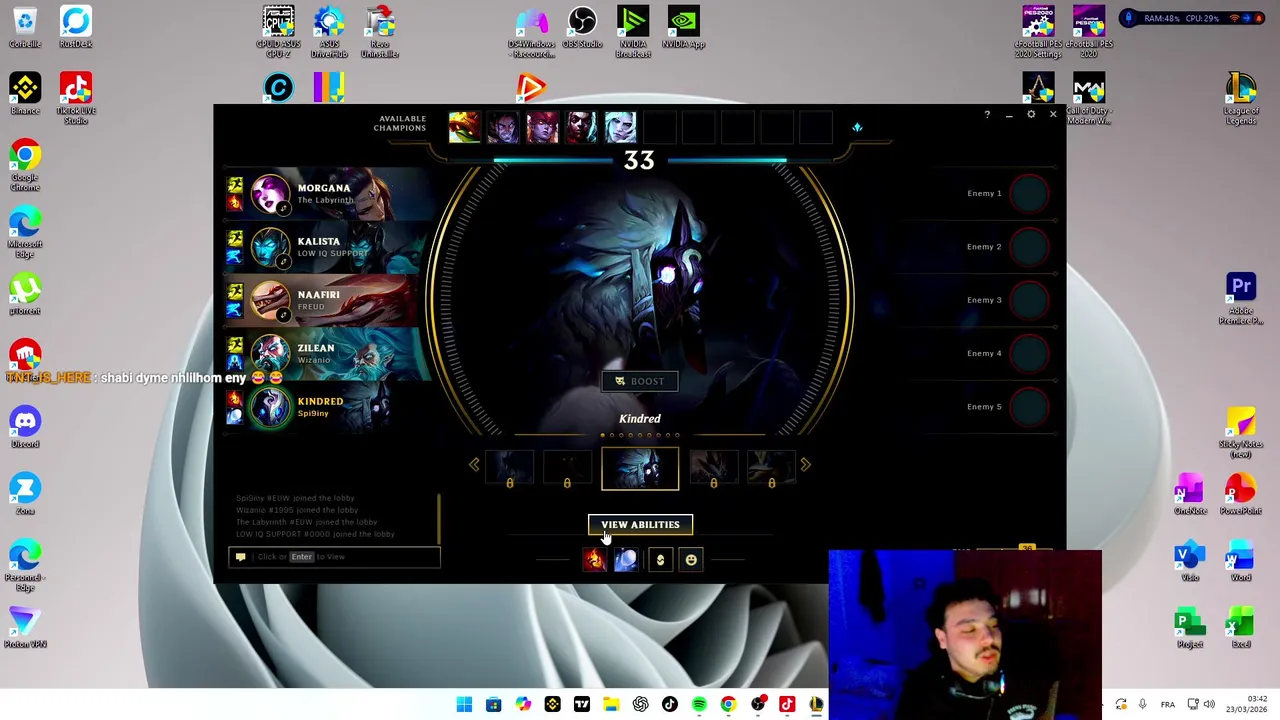This screenshot has width=1280, height=720.
Task: Open Adobe Premiere Pro desktop shortcut
Action: pos(1241,298)
